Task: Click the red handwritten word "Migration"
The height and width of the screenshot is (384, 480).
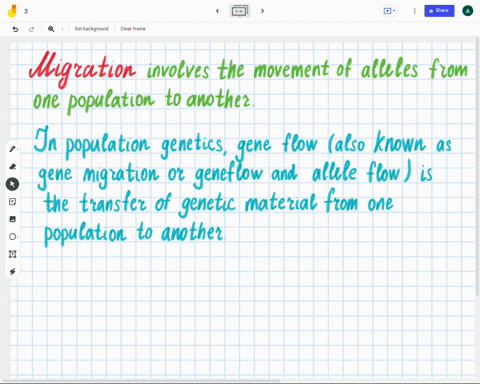Action: (x=82, y=69)
